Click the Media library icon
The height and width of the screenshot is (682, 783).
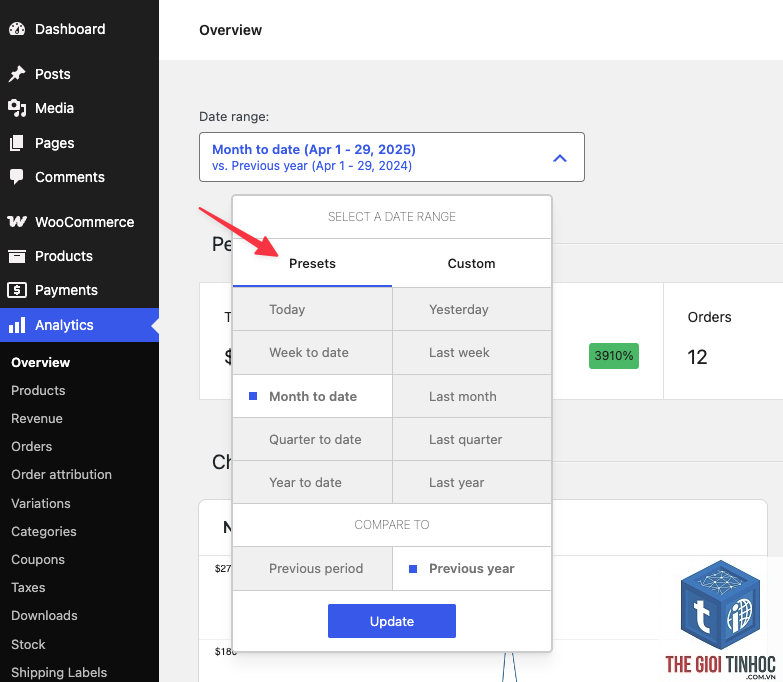pyautogui.click(x=16, y=108)
